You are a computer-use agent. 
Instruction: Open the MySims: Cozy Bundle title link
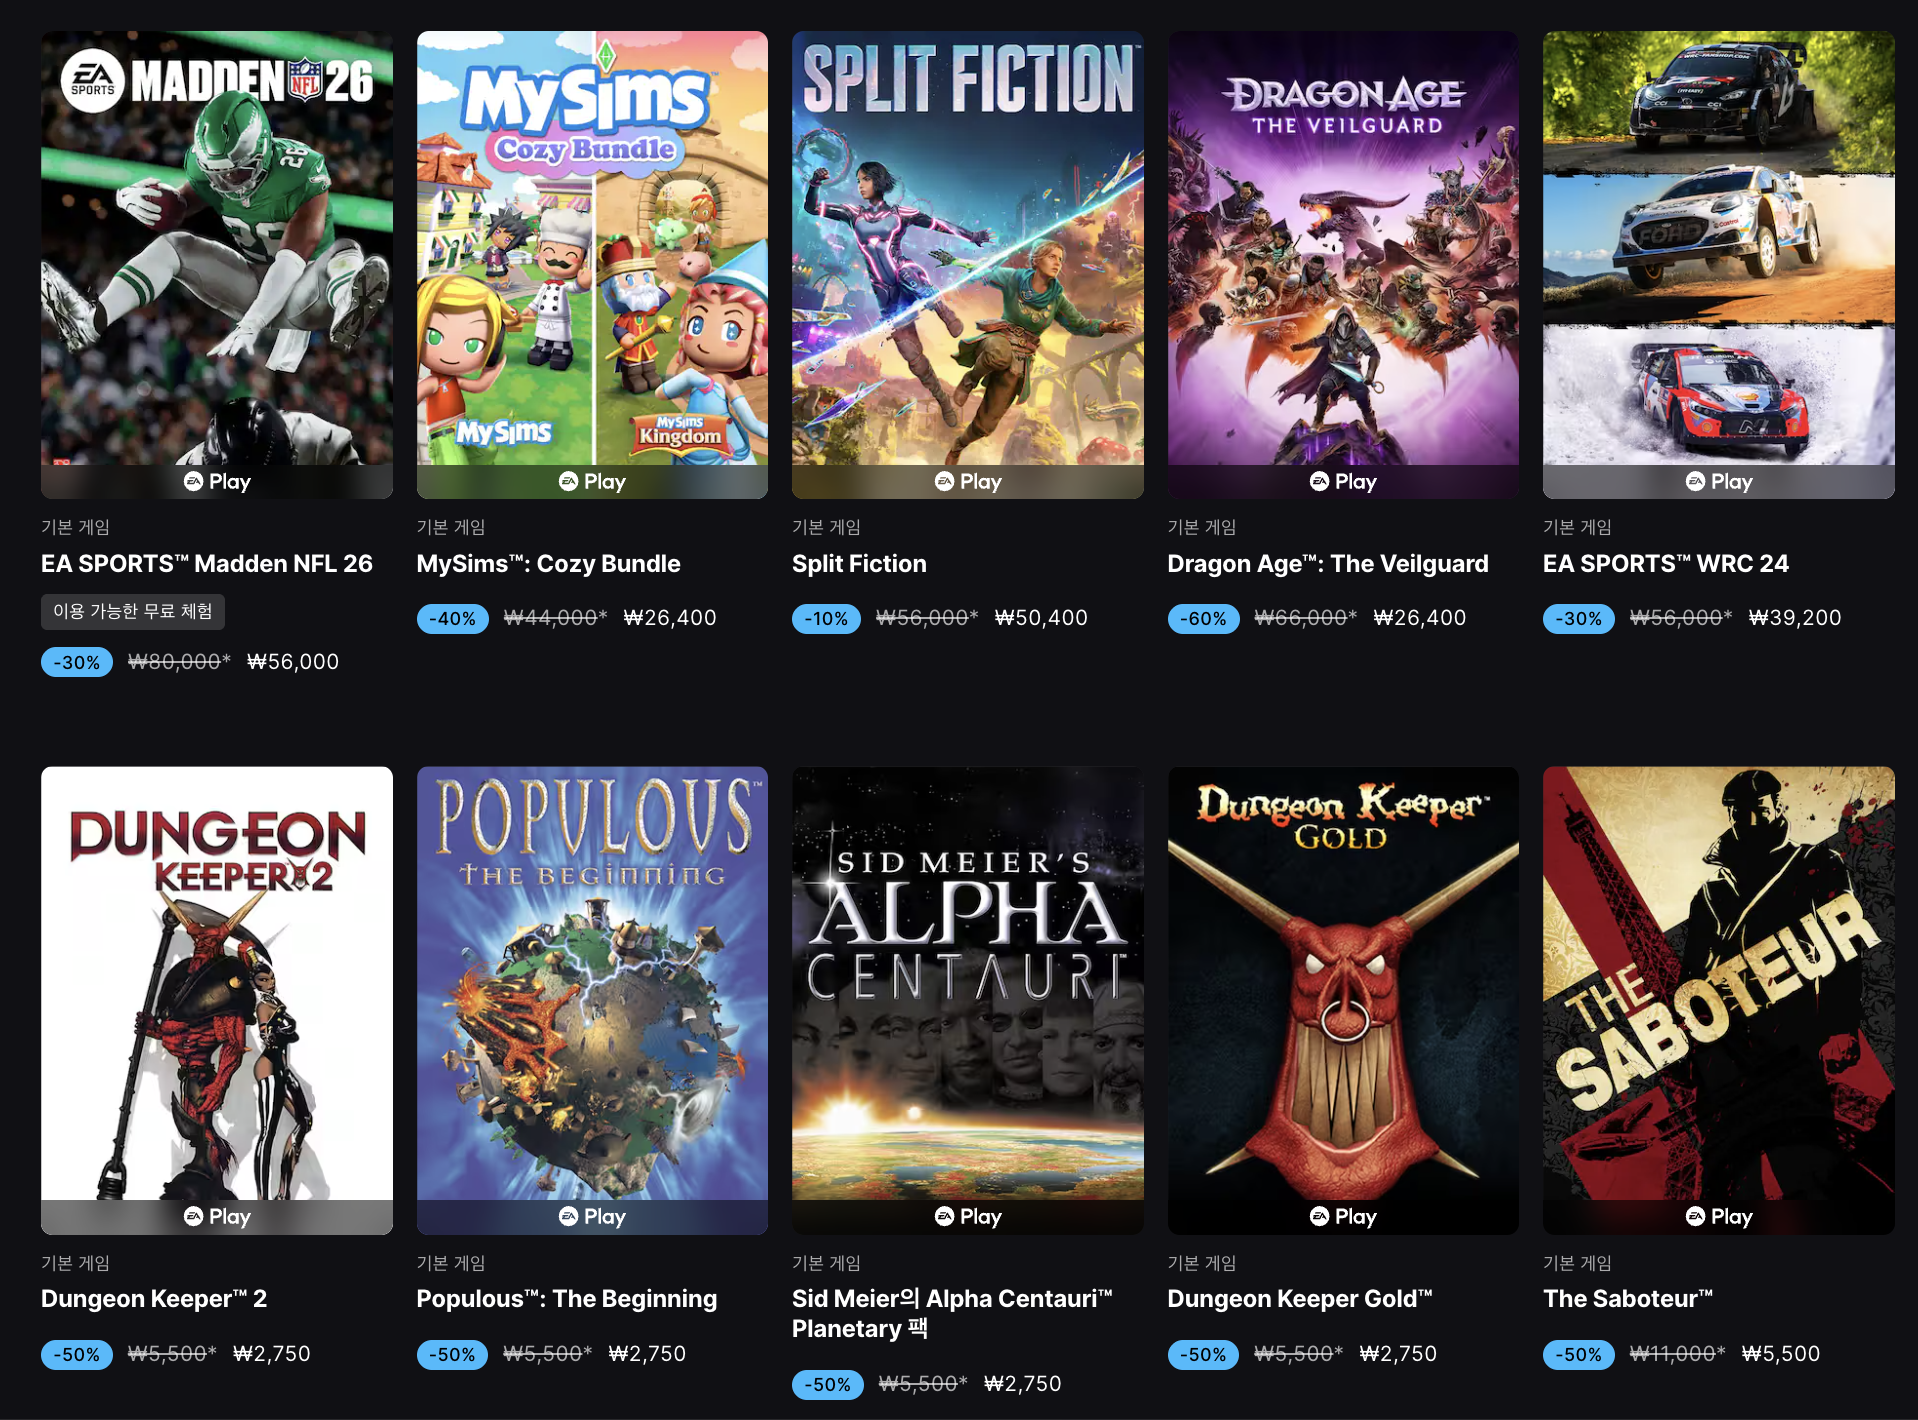point(548,564)
